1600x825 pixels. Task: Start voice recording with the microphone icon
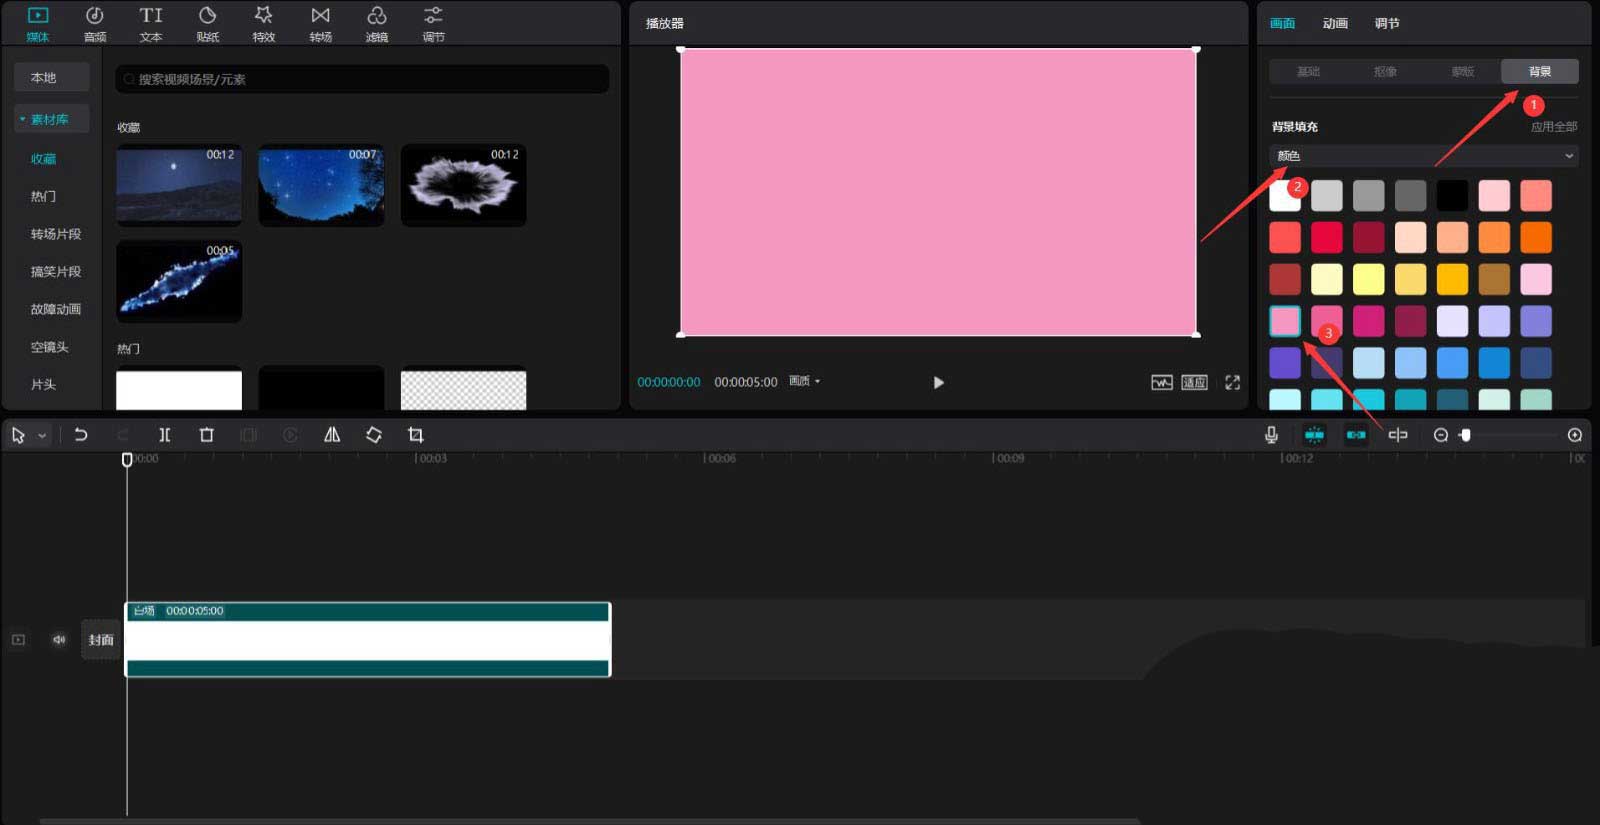point(1271,435)
